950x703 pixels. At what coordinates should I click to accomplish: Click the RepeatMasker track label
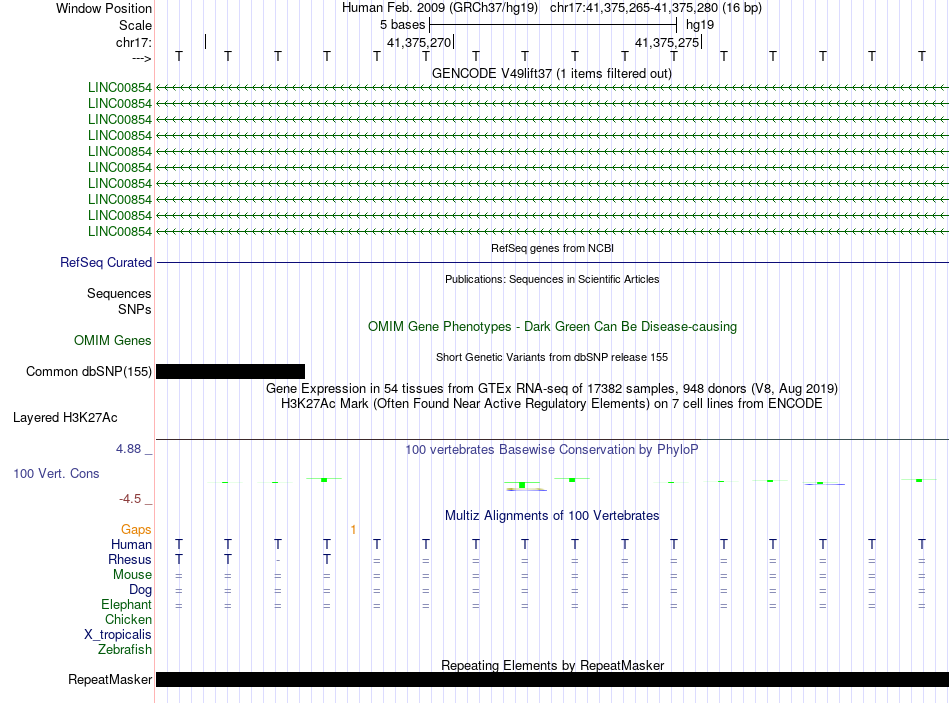pyautogui.click(x=110, y=680)
